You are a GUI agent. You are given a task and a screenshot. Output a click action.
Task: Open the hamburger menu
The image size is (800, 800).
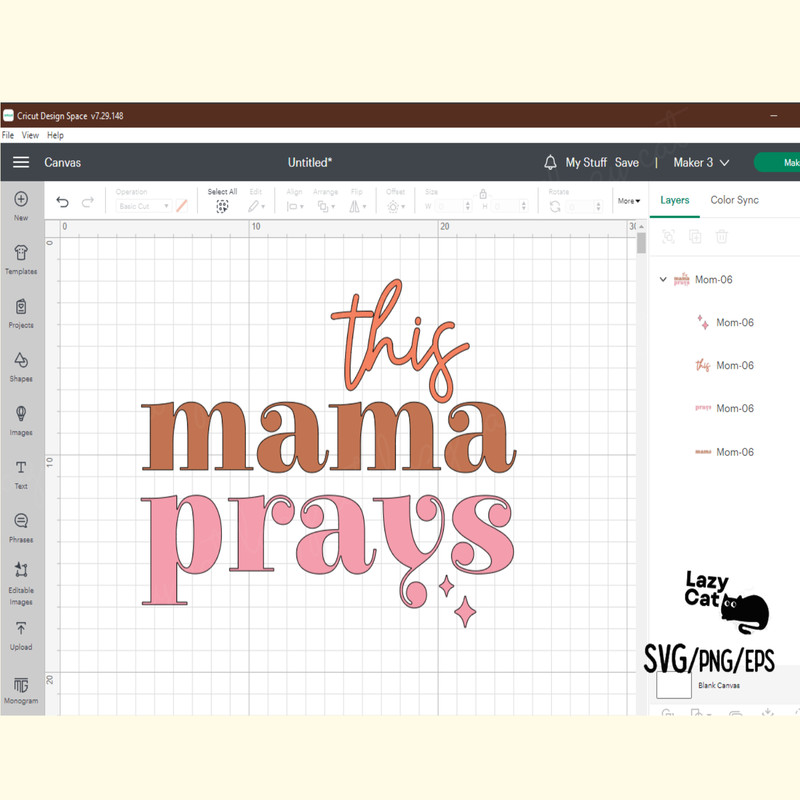pos(20,162)
